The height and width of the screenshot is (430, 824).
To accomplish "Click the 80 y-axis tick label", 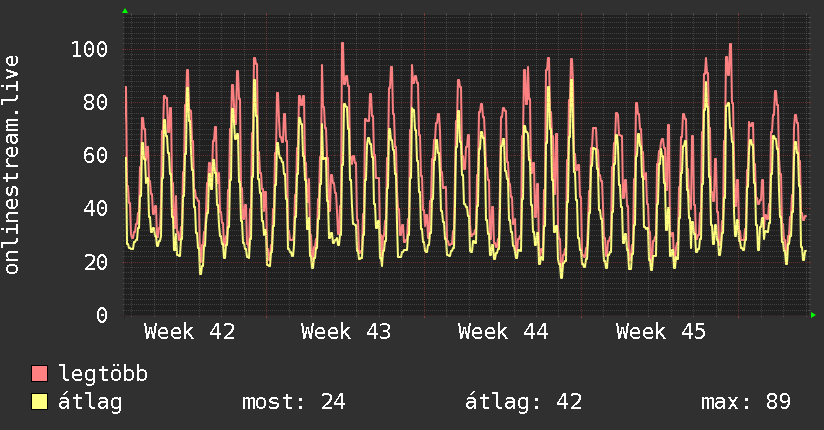I will [96, 103].
